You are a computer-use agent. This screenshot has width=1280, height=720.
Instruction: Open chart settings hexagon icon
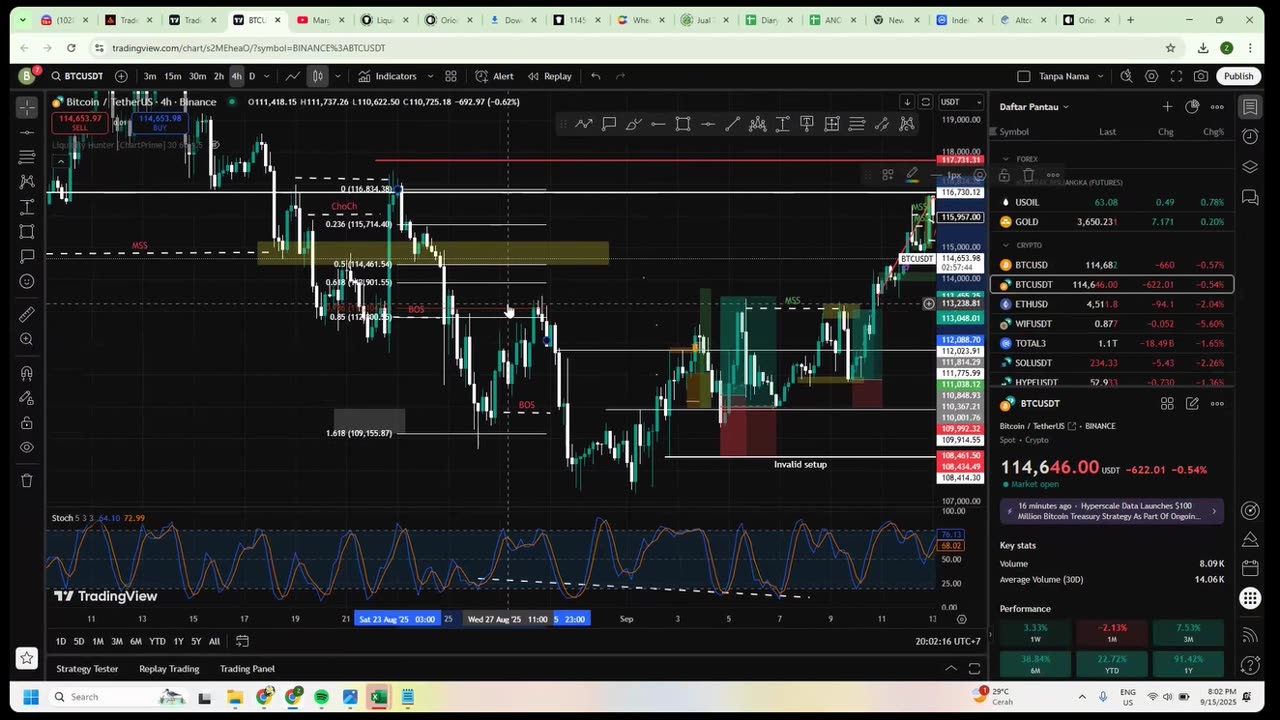click(x=1151, y=76)
